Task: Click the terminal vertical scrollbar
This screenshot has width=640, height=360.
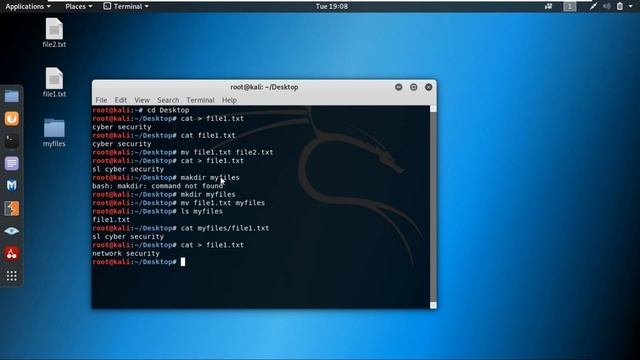Action: point(433,207)
